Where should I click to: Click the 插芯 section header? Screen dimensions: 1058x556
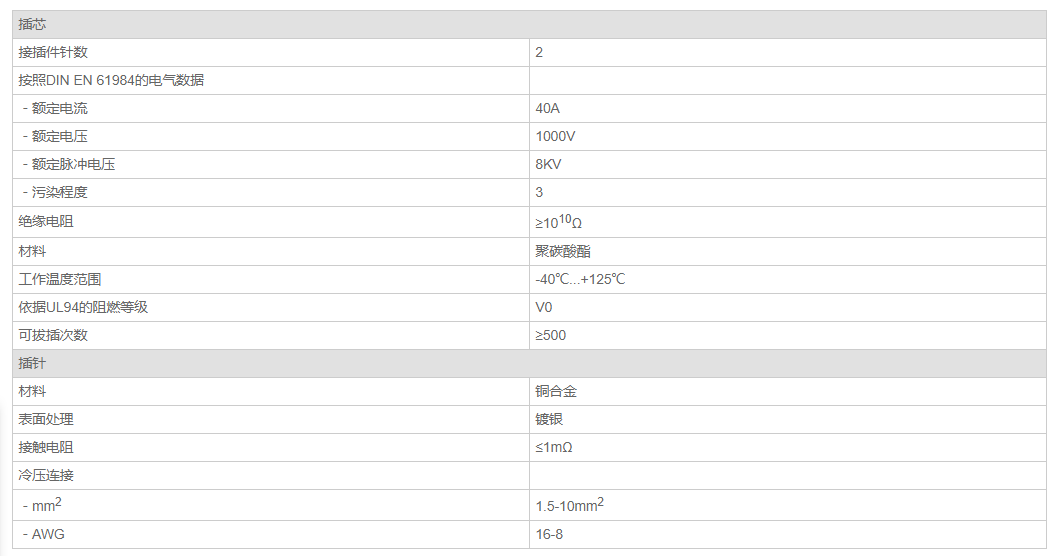pos(32,24)
